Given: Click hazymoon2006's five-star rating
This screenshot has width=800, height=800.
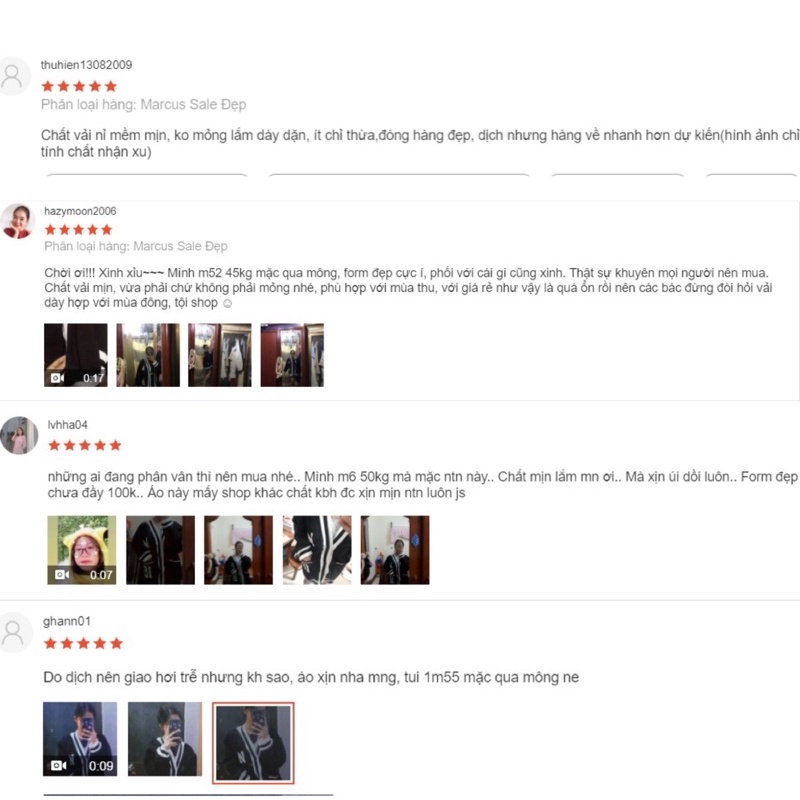Looking at the screenshot, I should pos(78,230).
